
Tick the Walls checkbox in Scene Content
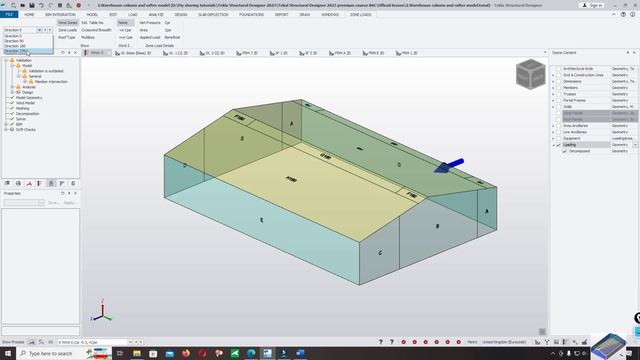(559, 107)
